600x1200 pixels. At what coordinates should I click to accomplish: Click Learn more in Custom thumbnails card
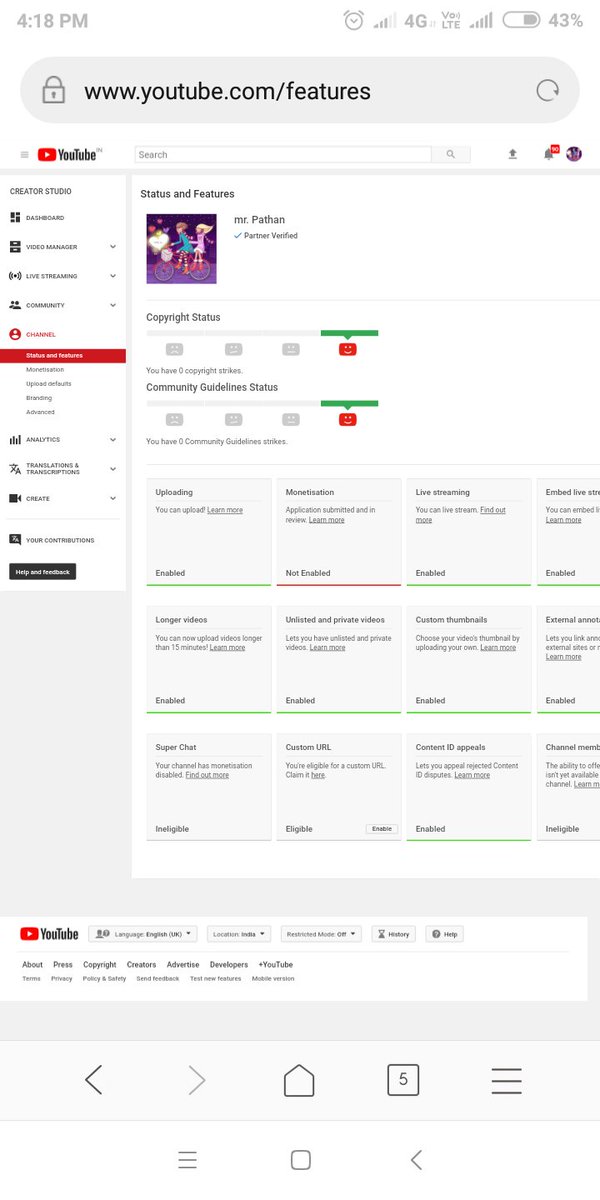point(498,648)
